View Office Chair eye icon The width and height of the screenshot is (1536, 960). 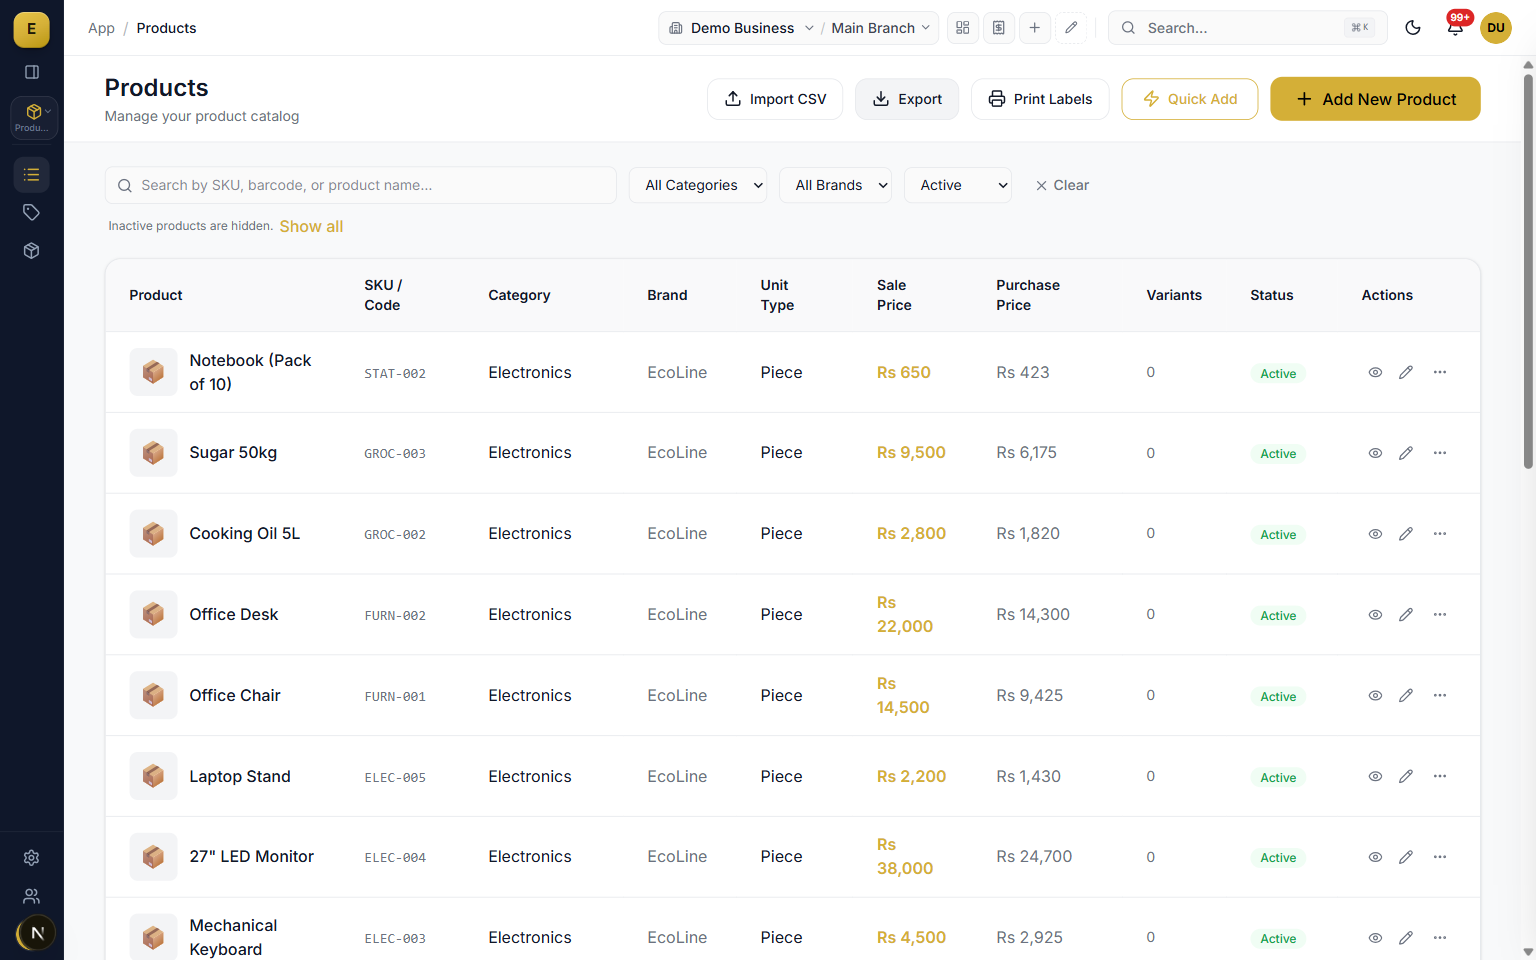(1375, 695)
